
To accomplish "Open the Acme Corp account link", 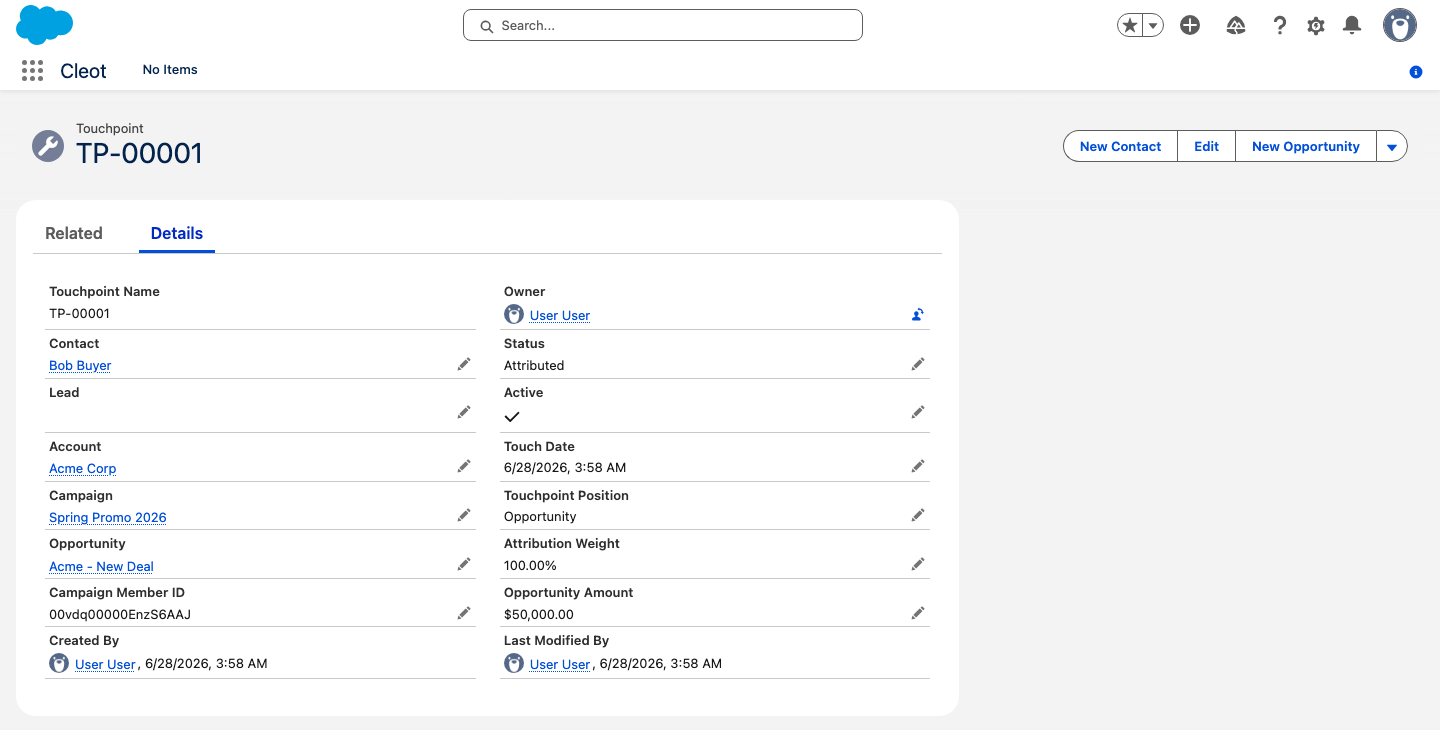I will tap(83, 468).
